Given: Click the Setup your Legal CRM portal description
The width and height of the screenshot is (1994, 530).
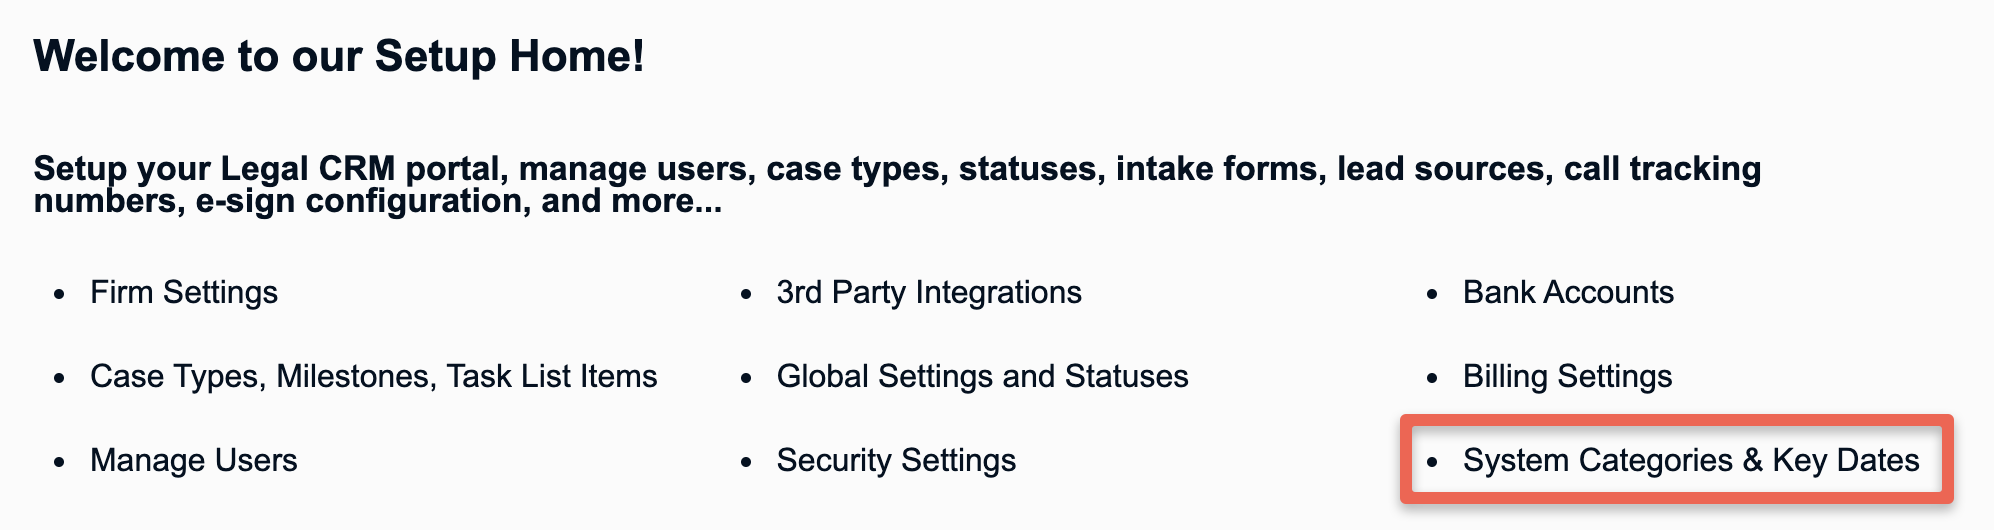Looking at the screenshot, I should (x=897, y=184).
